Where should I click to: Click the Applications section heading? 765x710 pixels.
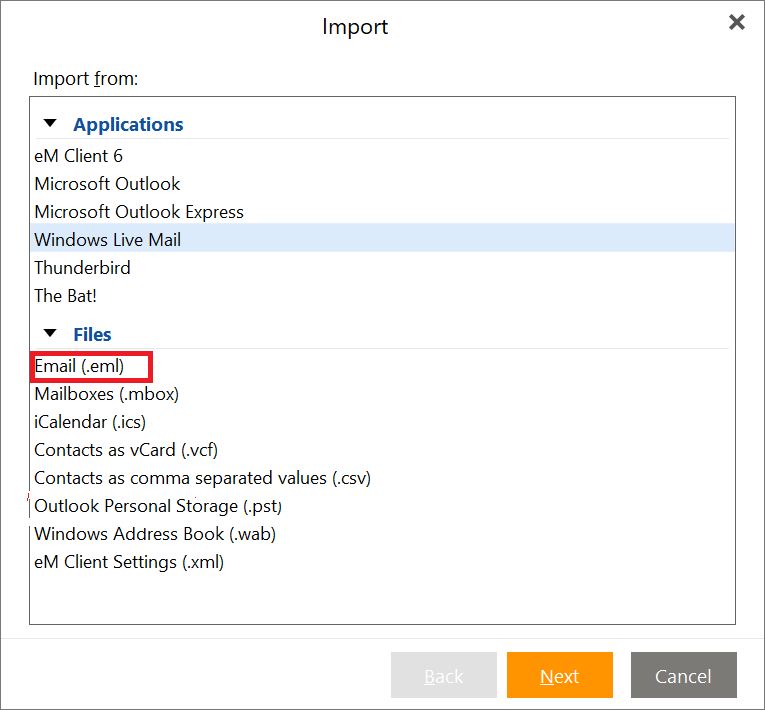tap(128, 124)
